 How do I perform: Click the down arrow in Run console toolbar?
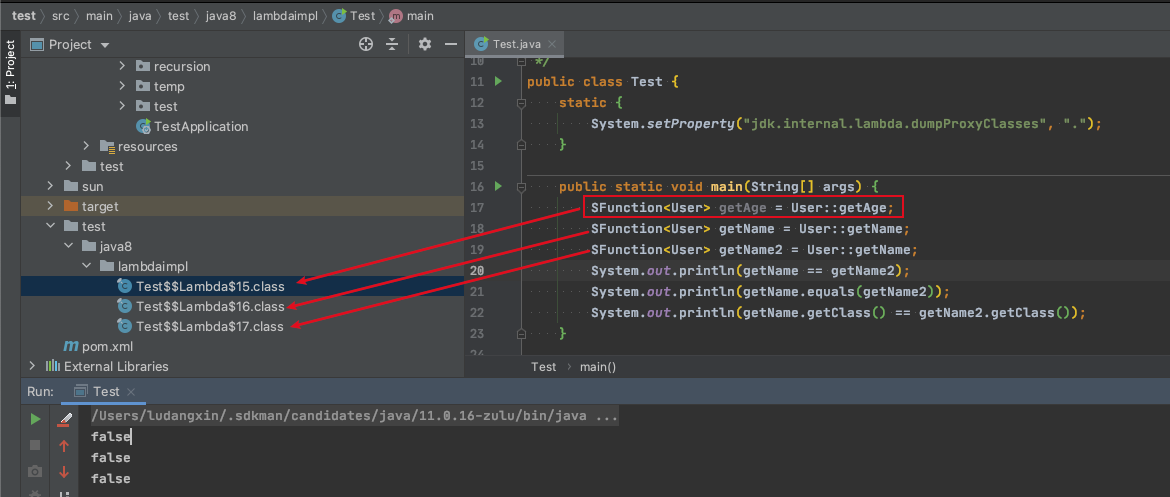(64, 472)
